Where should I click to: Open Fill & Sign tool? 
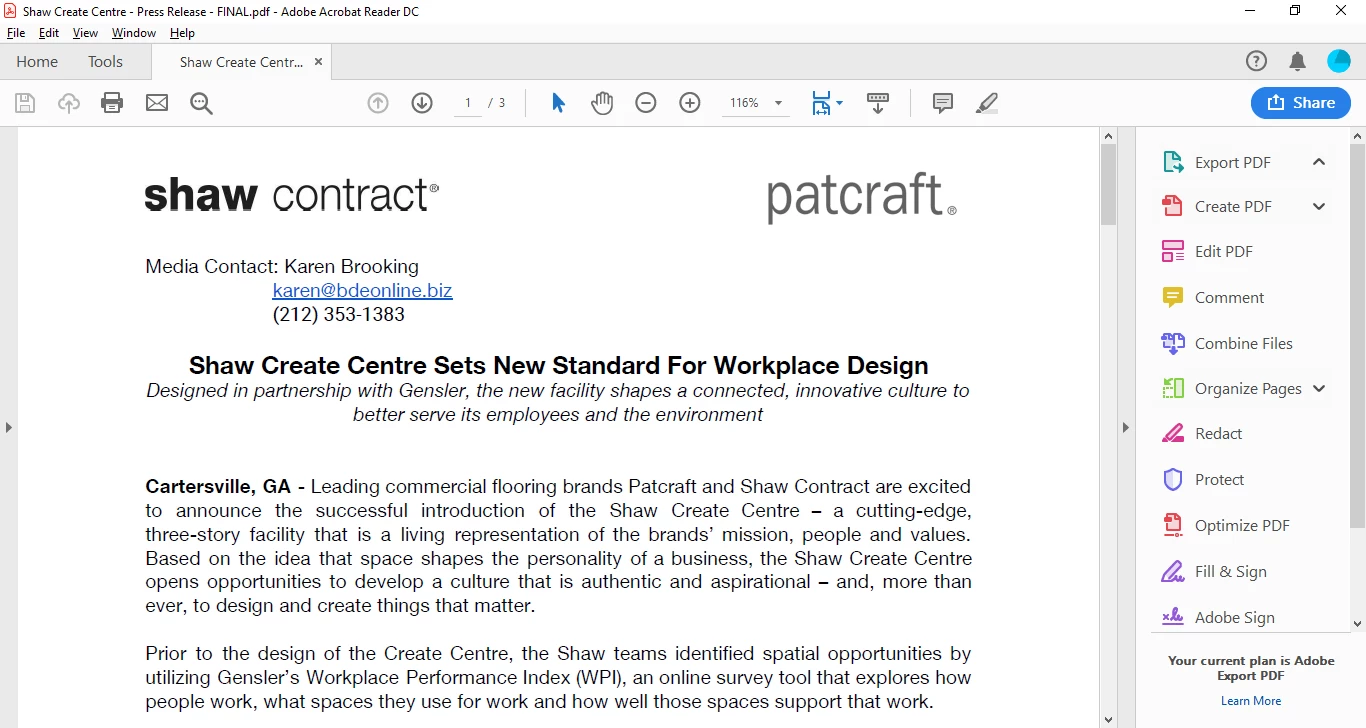1230,571
